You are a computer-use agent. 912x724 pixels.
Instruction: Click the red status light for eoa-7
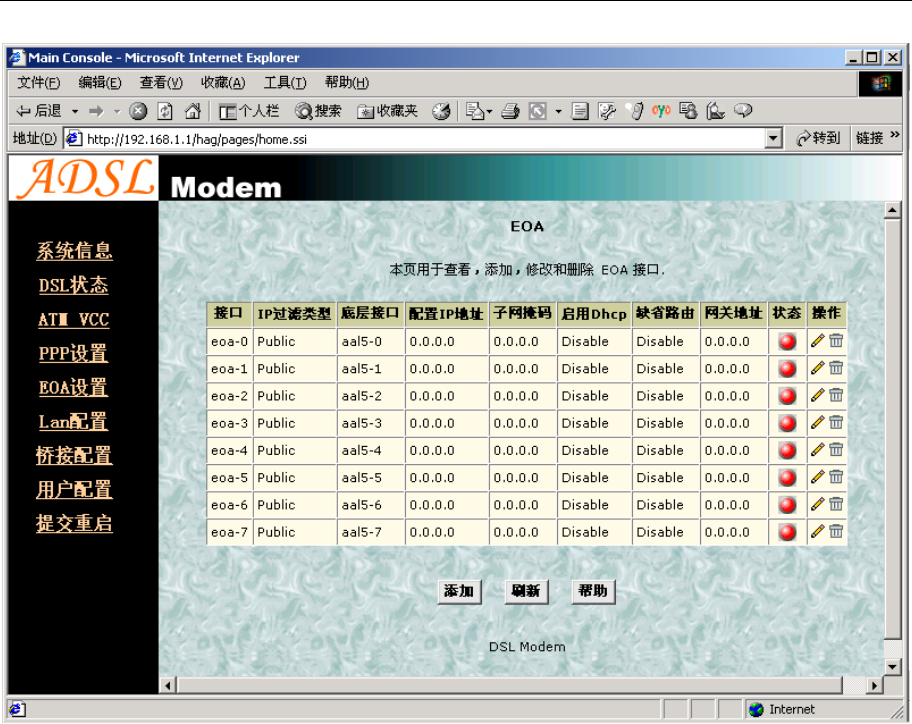[787, 532]
